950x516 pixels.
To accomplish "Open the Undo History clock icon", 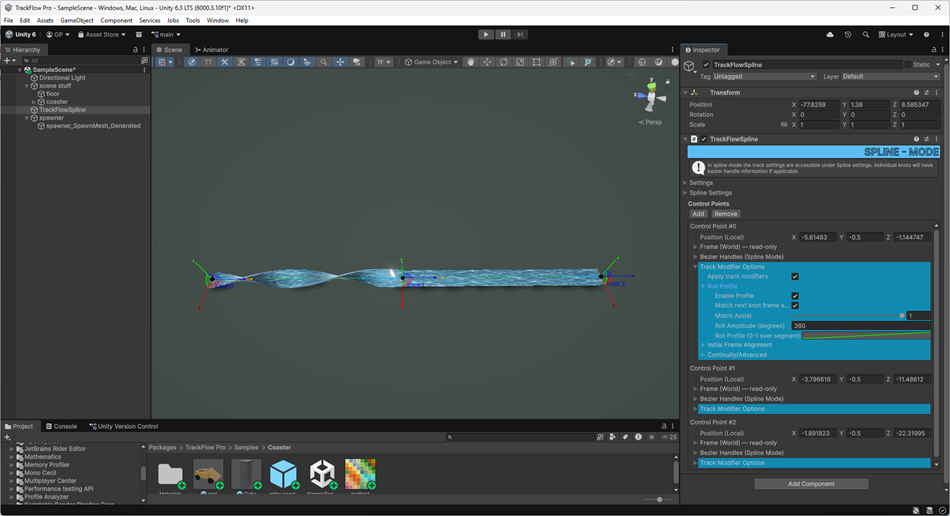I will 848,34.
